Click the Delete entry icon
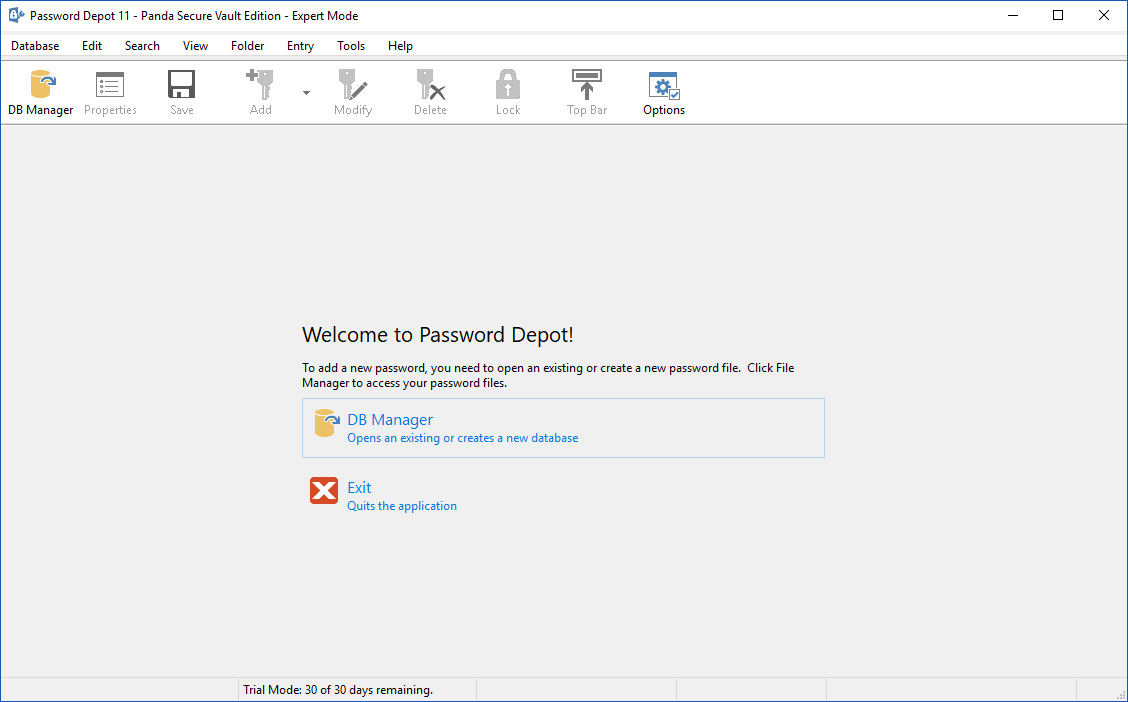Screen dimensions: 1128x702 point(430,86)
